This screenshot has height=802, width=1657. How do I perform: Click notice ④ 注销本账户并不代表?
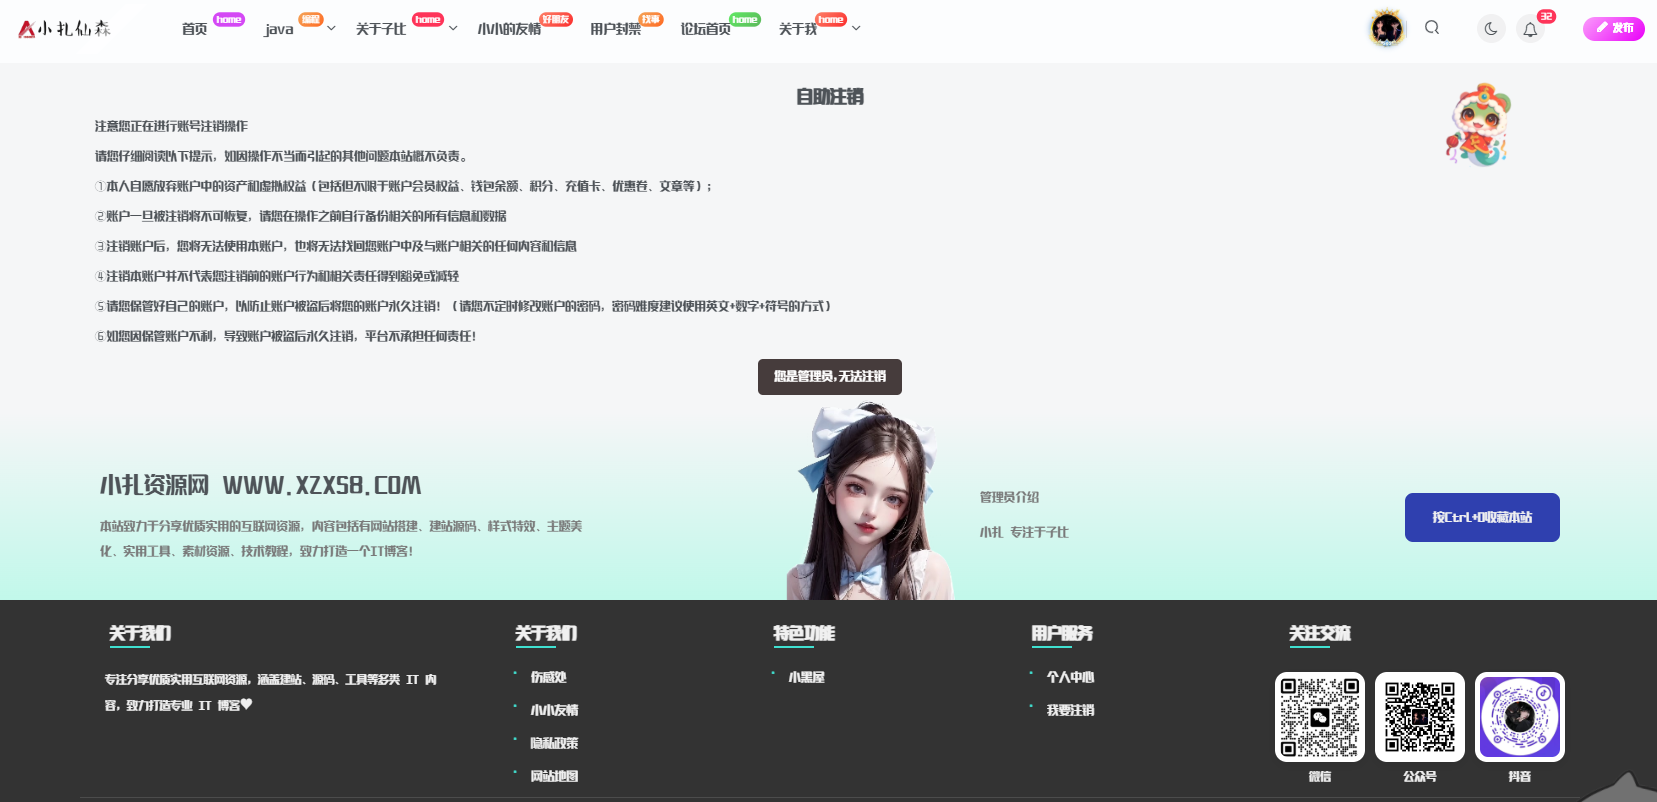click(x=277, y=276)
